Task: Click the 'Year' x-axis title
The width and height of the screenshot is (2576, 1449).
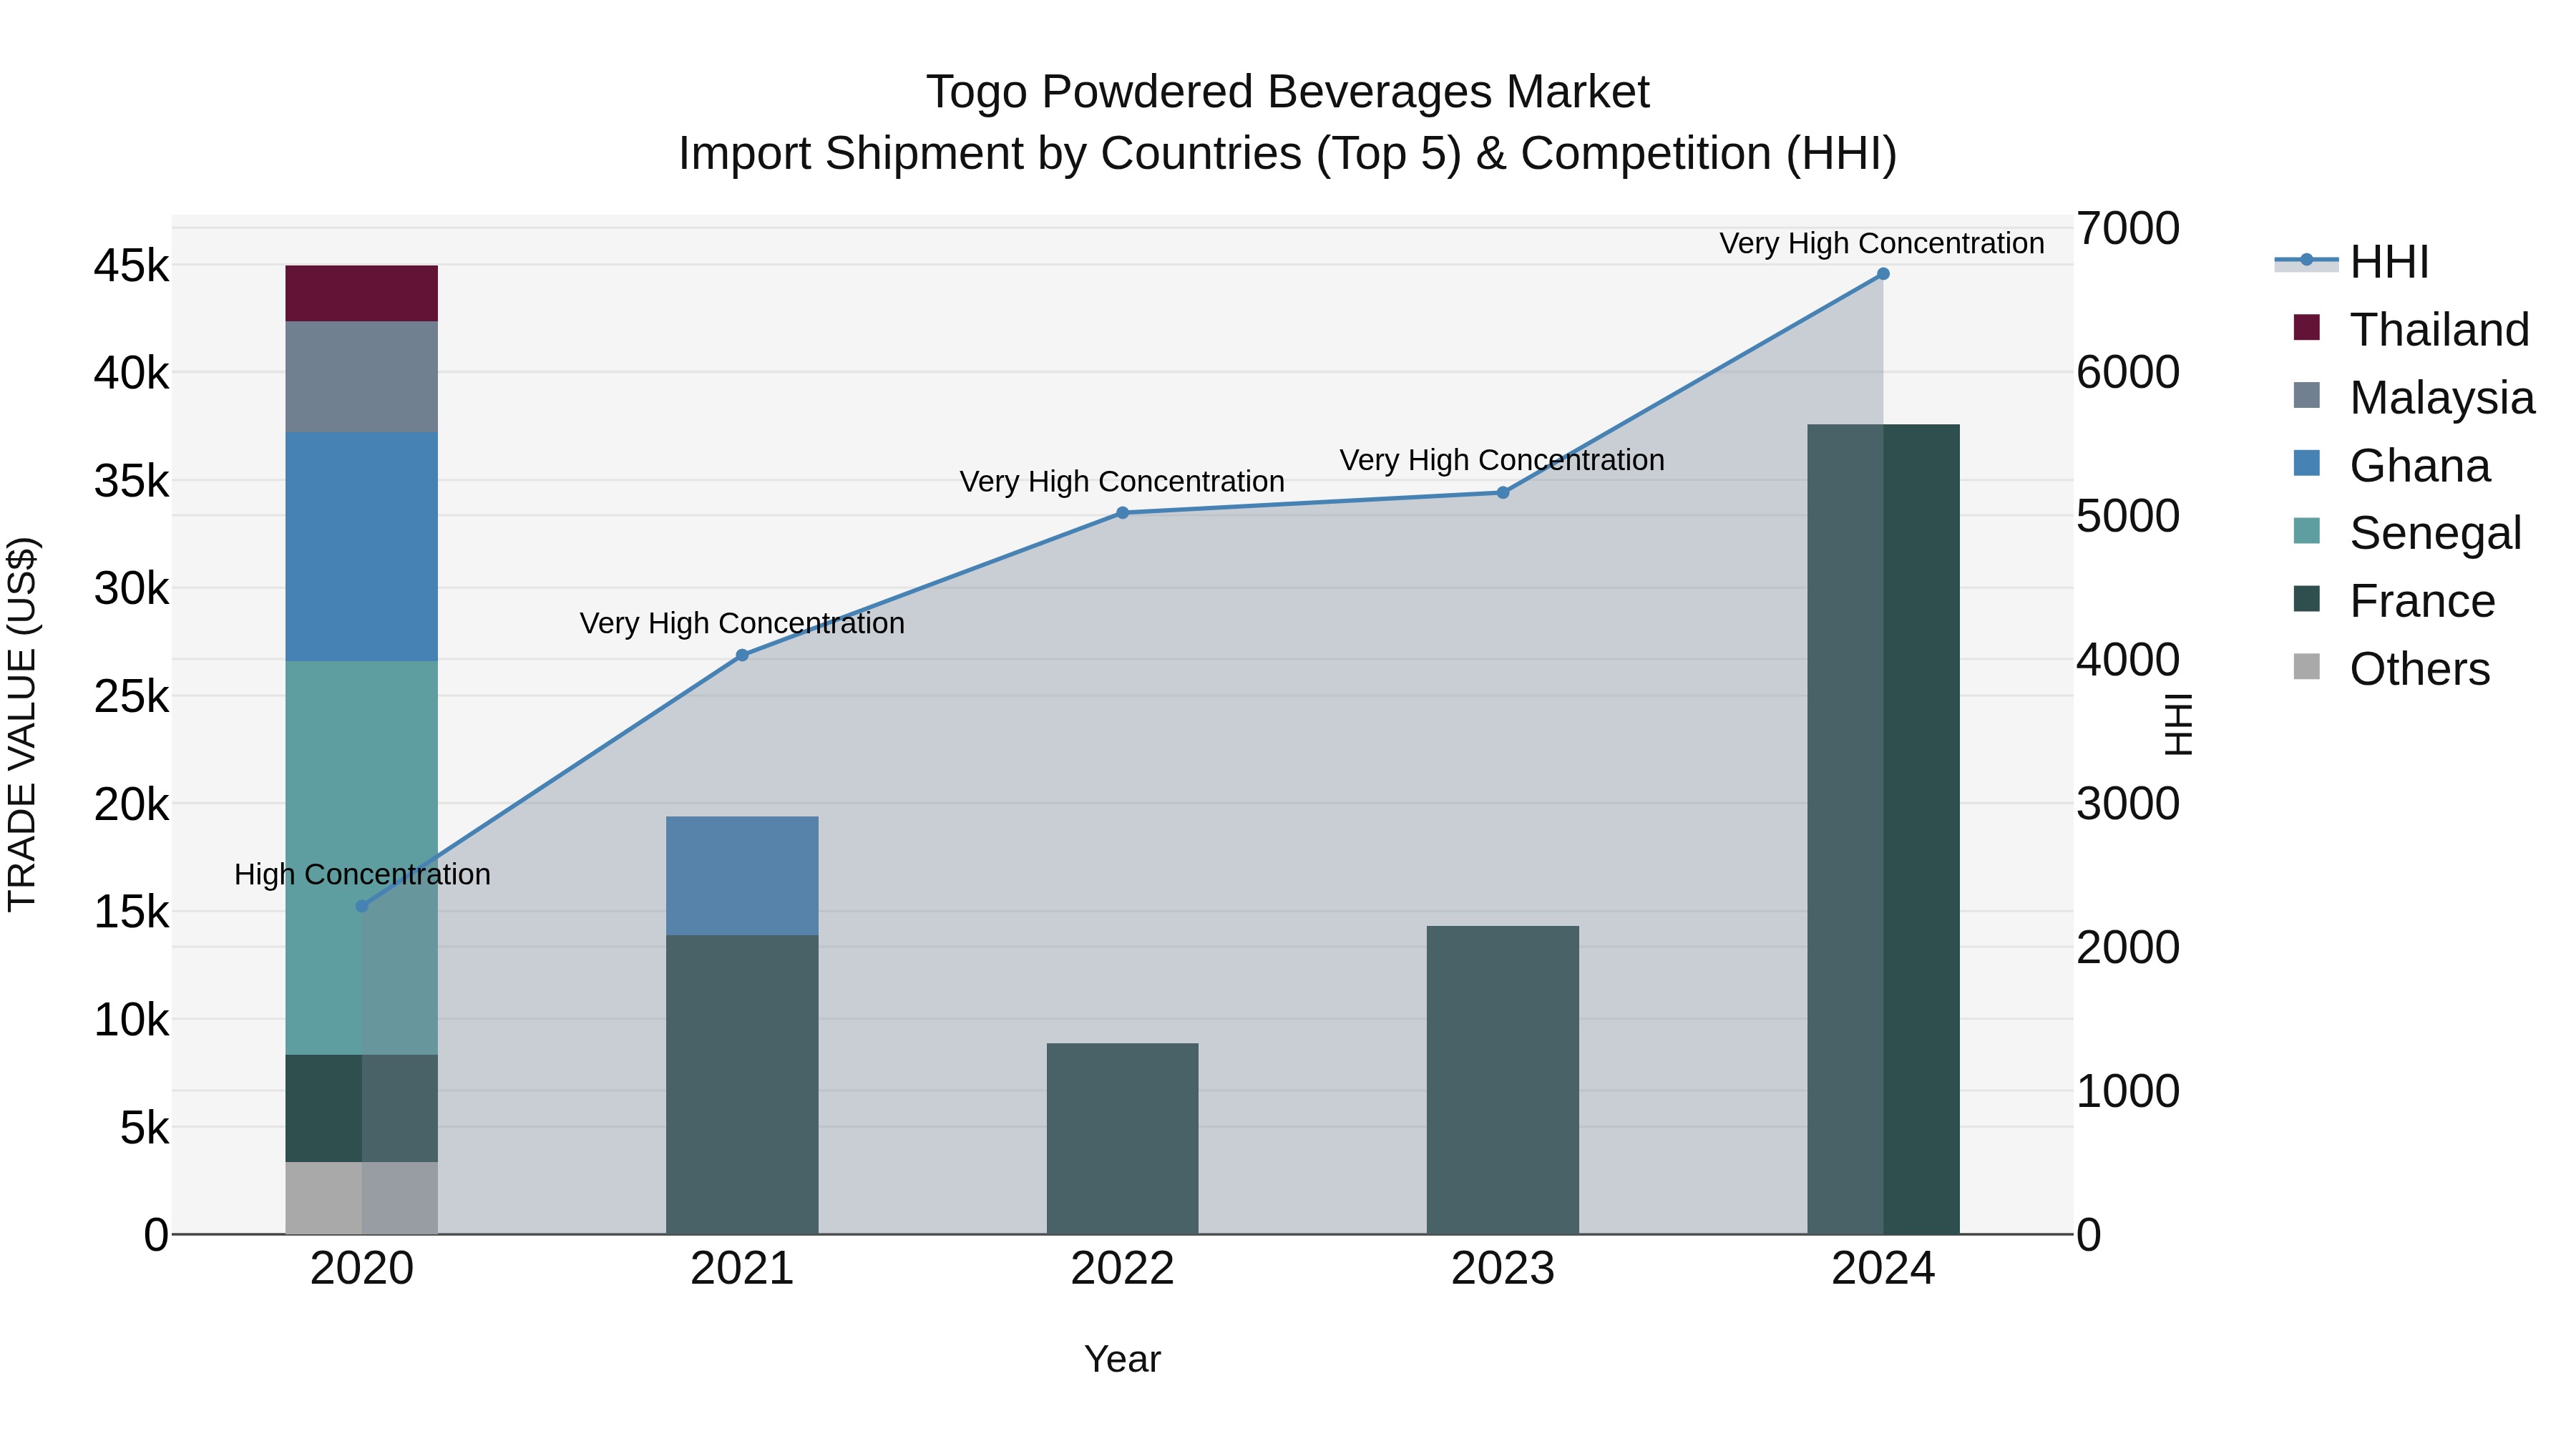Action: pyautogui.click(x=1122, y=1360)
